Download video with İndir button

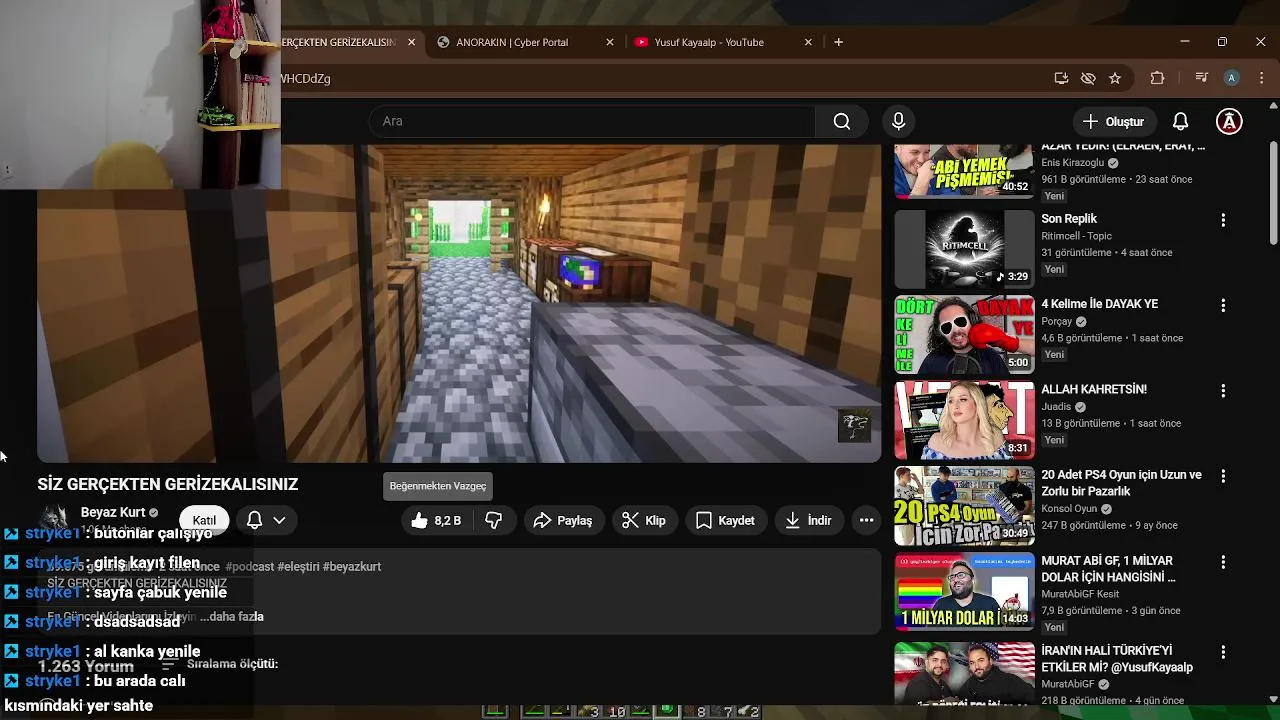pyautogui.click(x=808, y=520)
